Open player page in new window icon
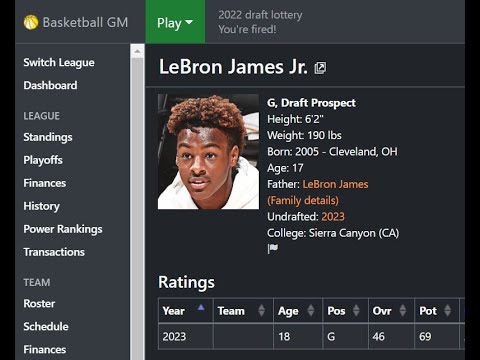 pos(320,68)
